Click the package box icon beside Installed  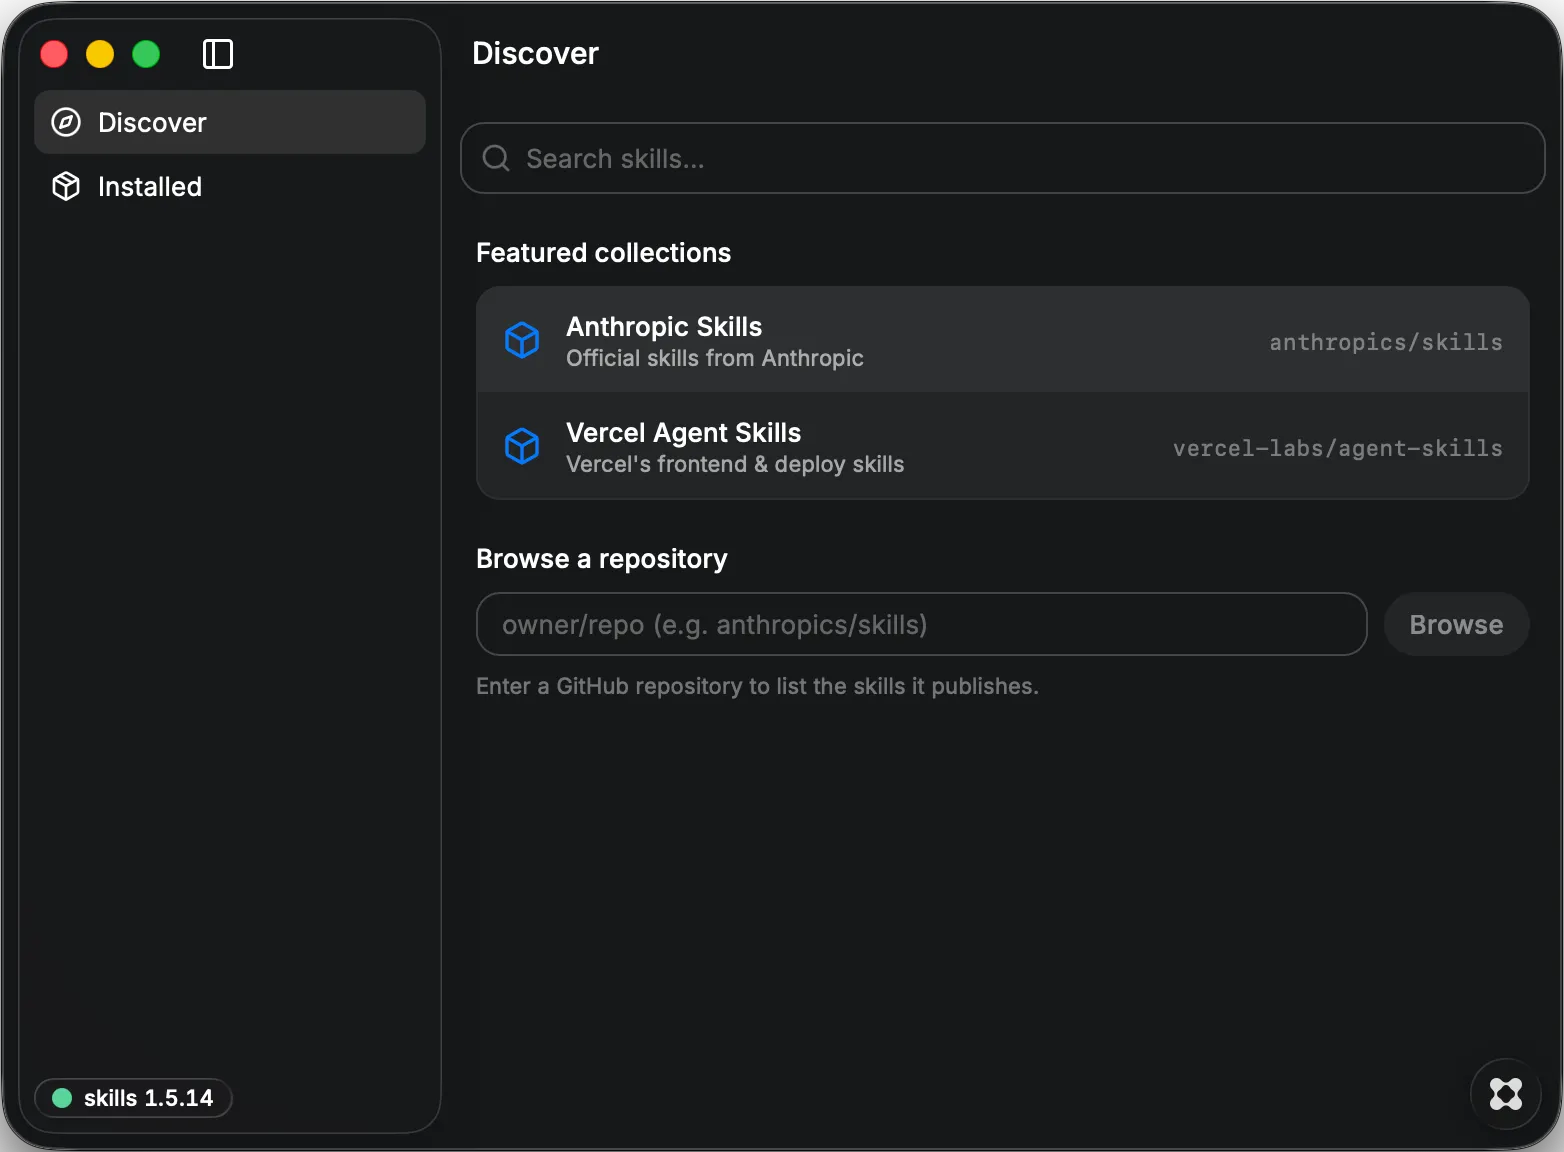click(x=66, y=186)
